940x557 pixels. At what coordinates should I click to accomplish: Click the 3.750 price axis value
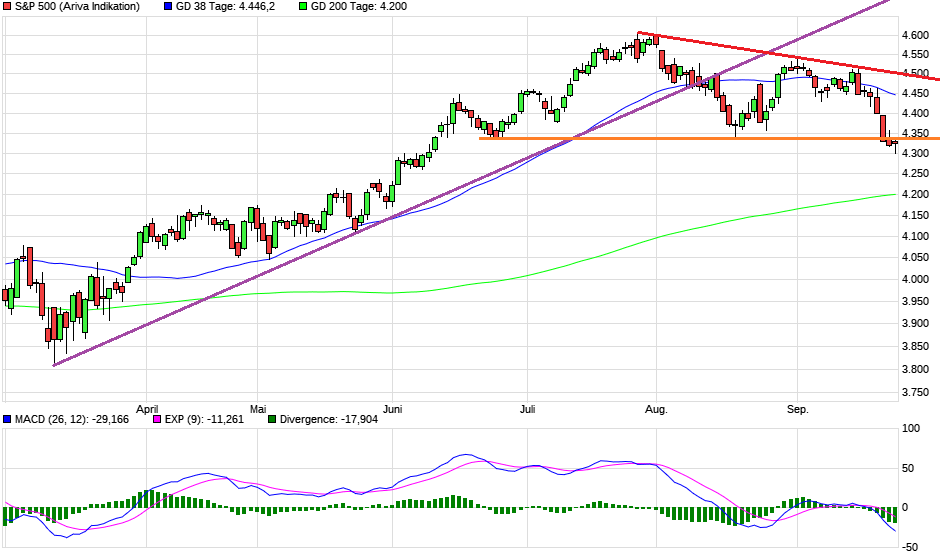pos(915,393)
